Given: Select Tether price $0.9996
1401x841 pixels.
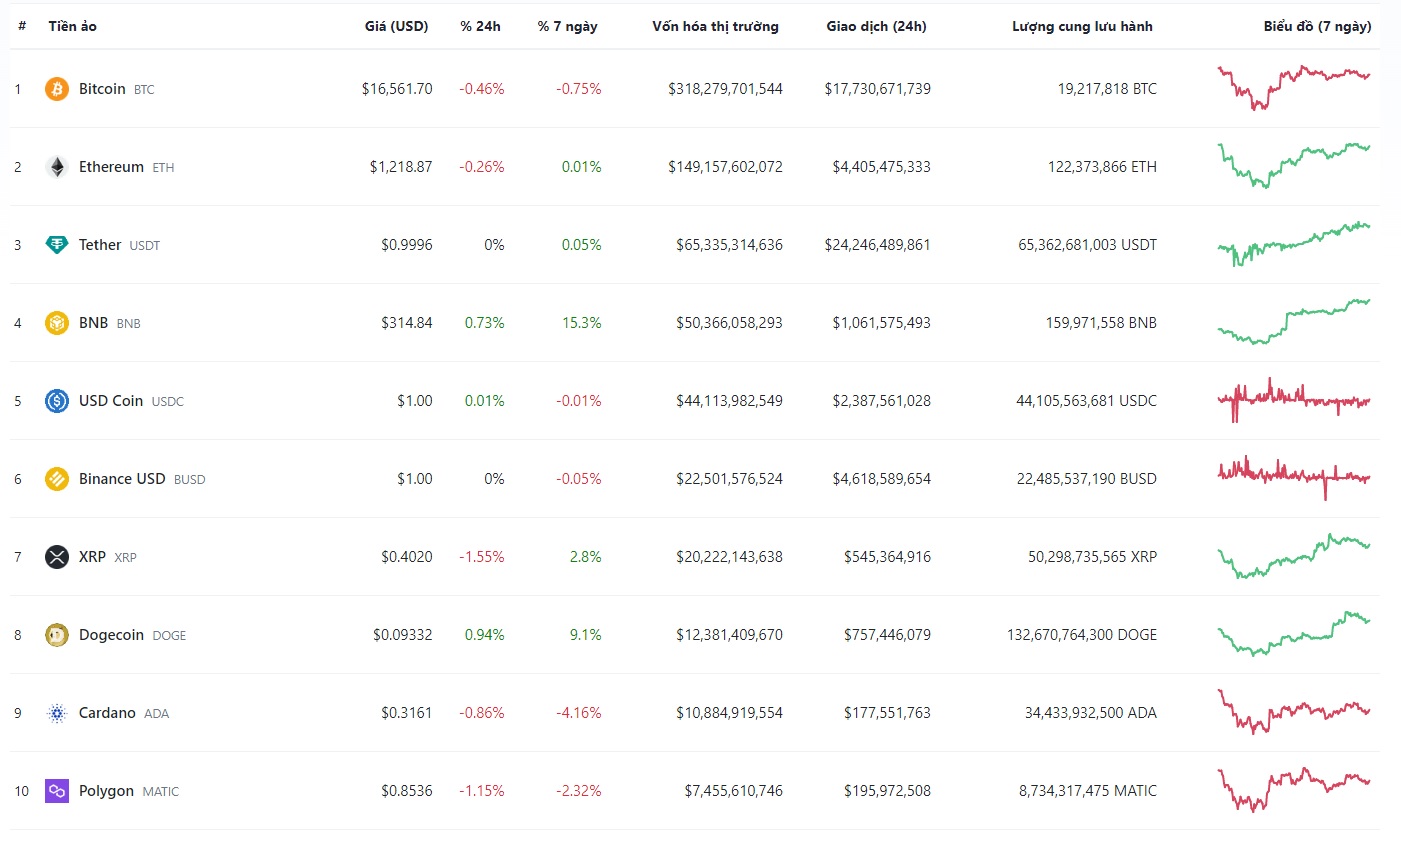Looking at the screenshot, I should (x=407, y=245).
